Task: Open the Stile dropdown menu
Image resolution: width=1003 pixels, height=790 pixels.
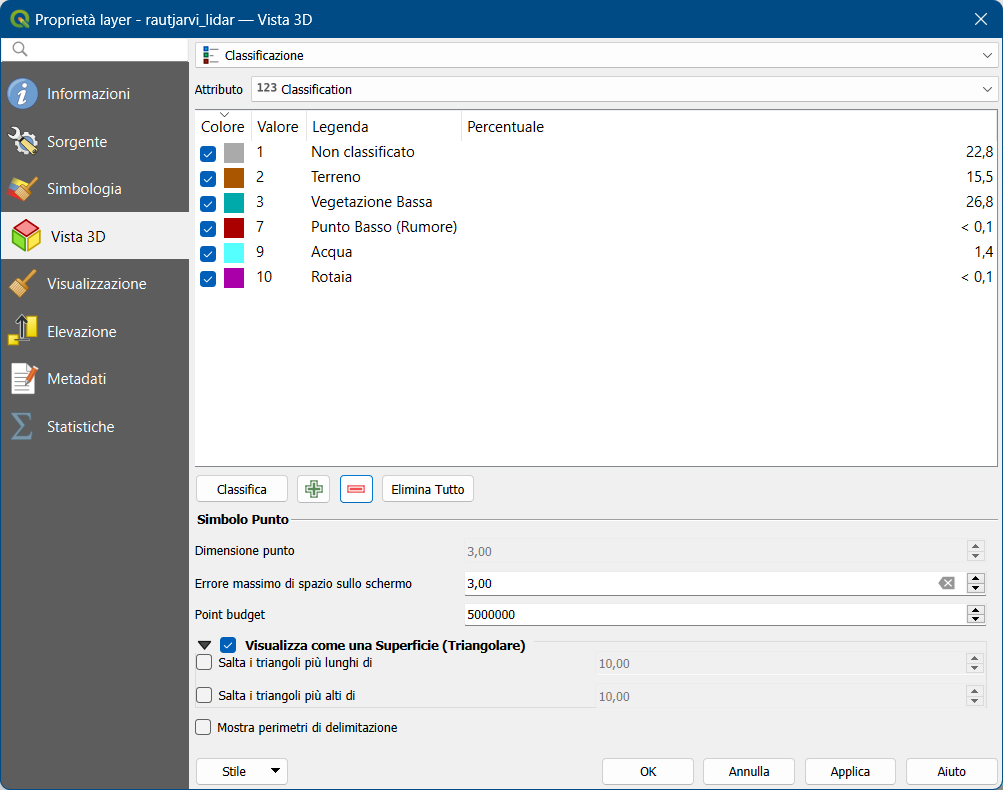Action: [242, 771]
